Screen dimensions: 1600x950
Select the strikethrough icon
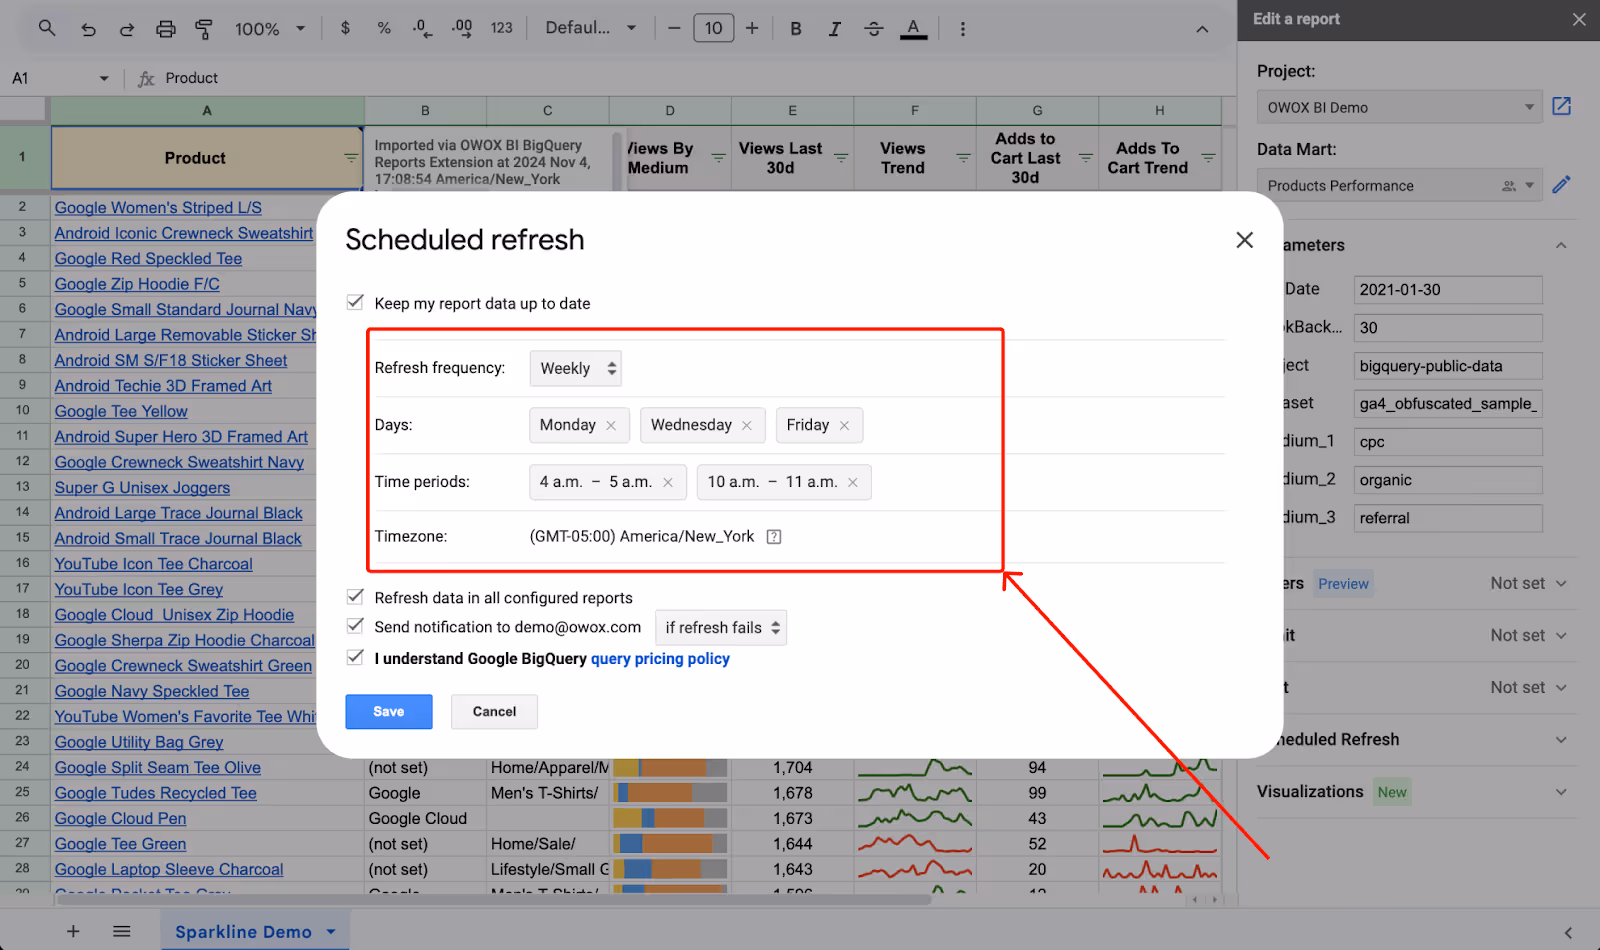873,28
